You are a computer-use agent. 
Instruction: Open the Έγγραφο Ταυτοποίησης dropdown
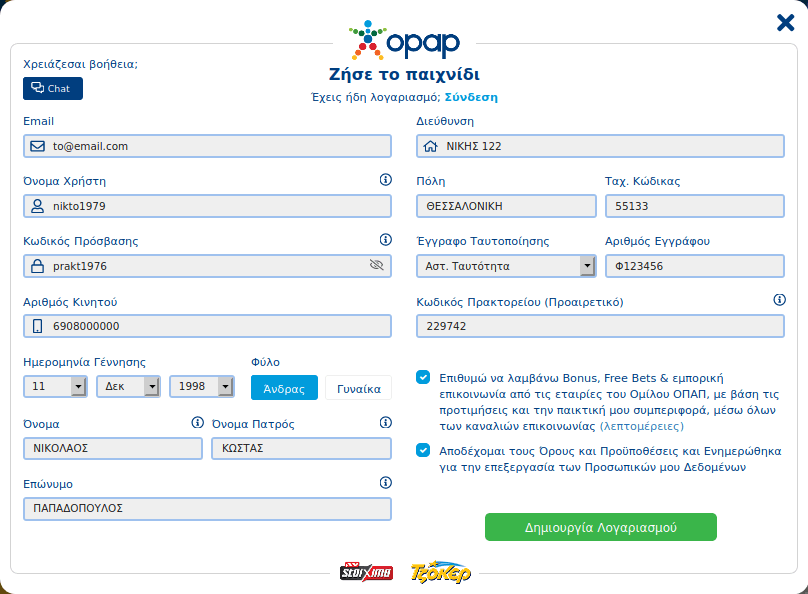tap(506, 266)
